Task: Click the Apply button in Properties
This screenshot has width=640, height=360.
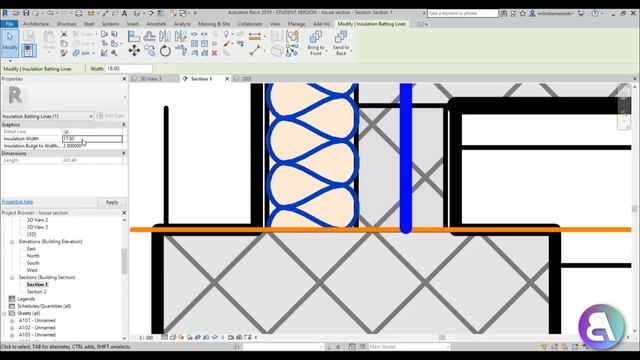Action: pos(112,202)
